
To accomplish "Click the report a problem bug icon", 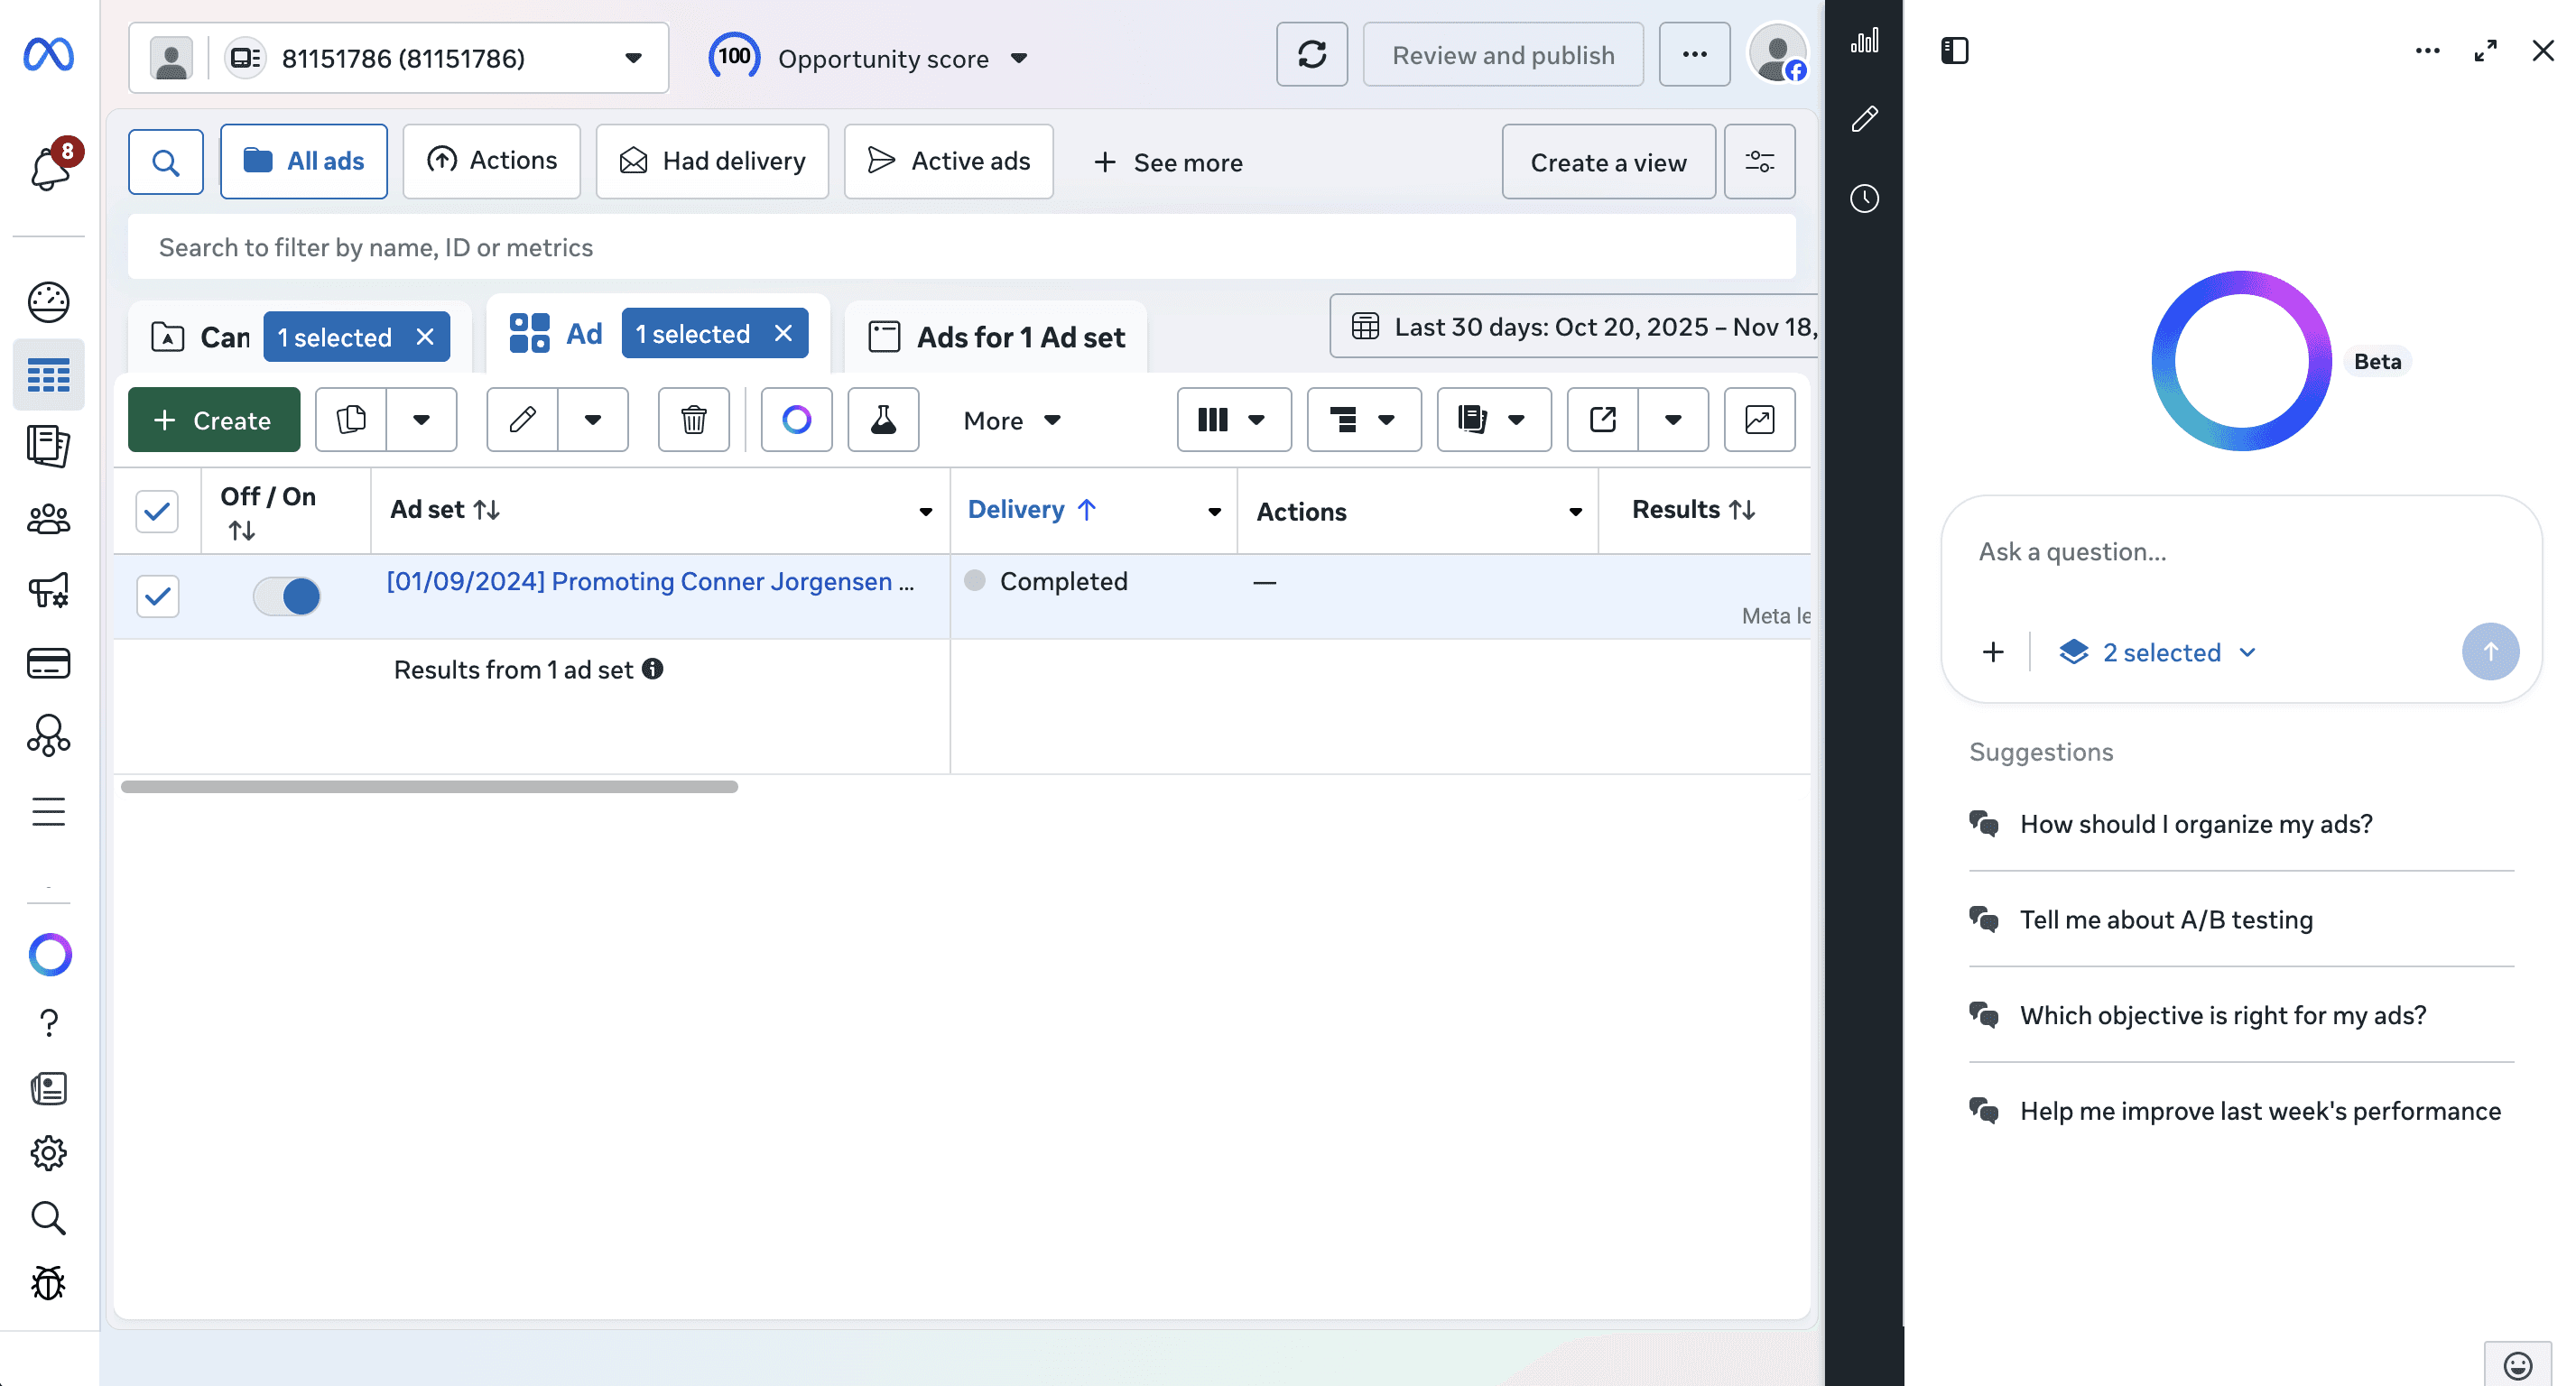I will point(48,1283).
